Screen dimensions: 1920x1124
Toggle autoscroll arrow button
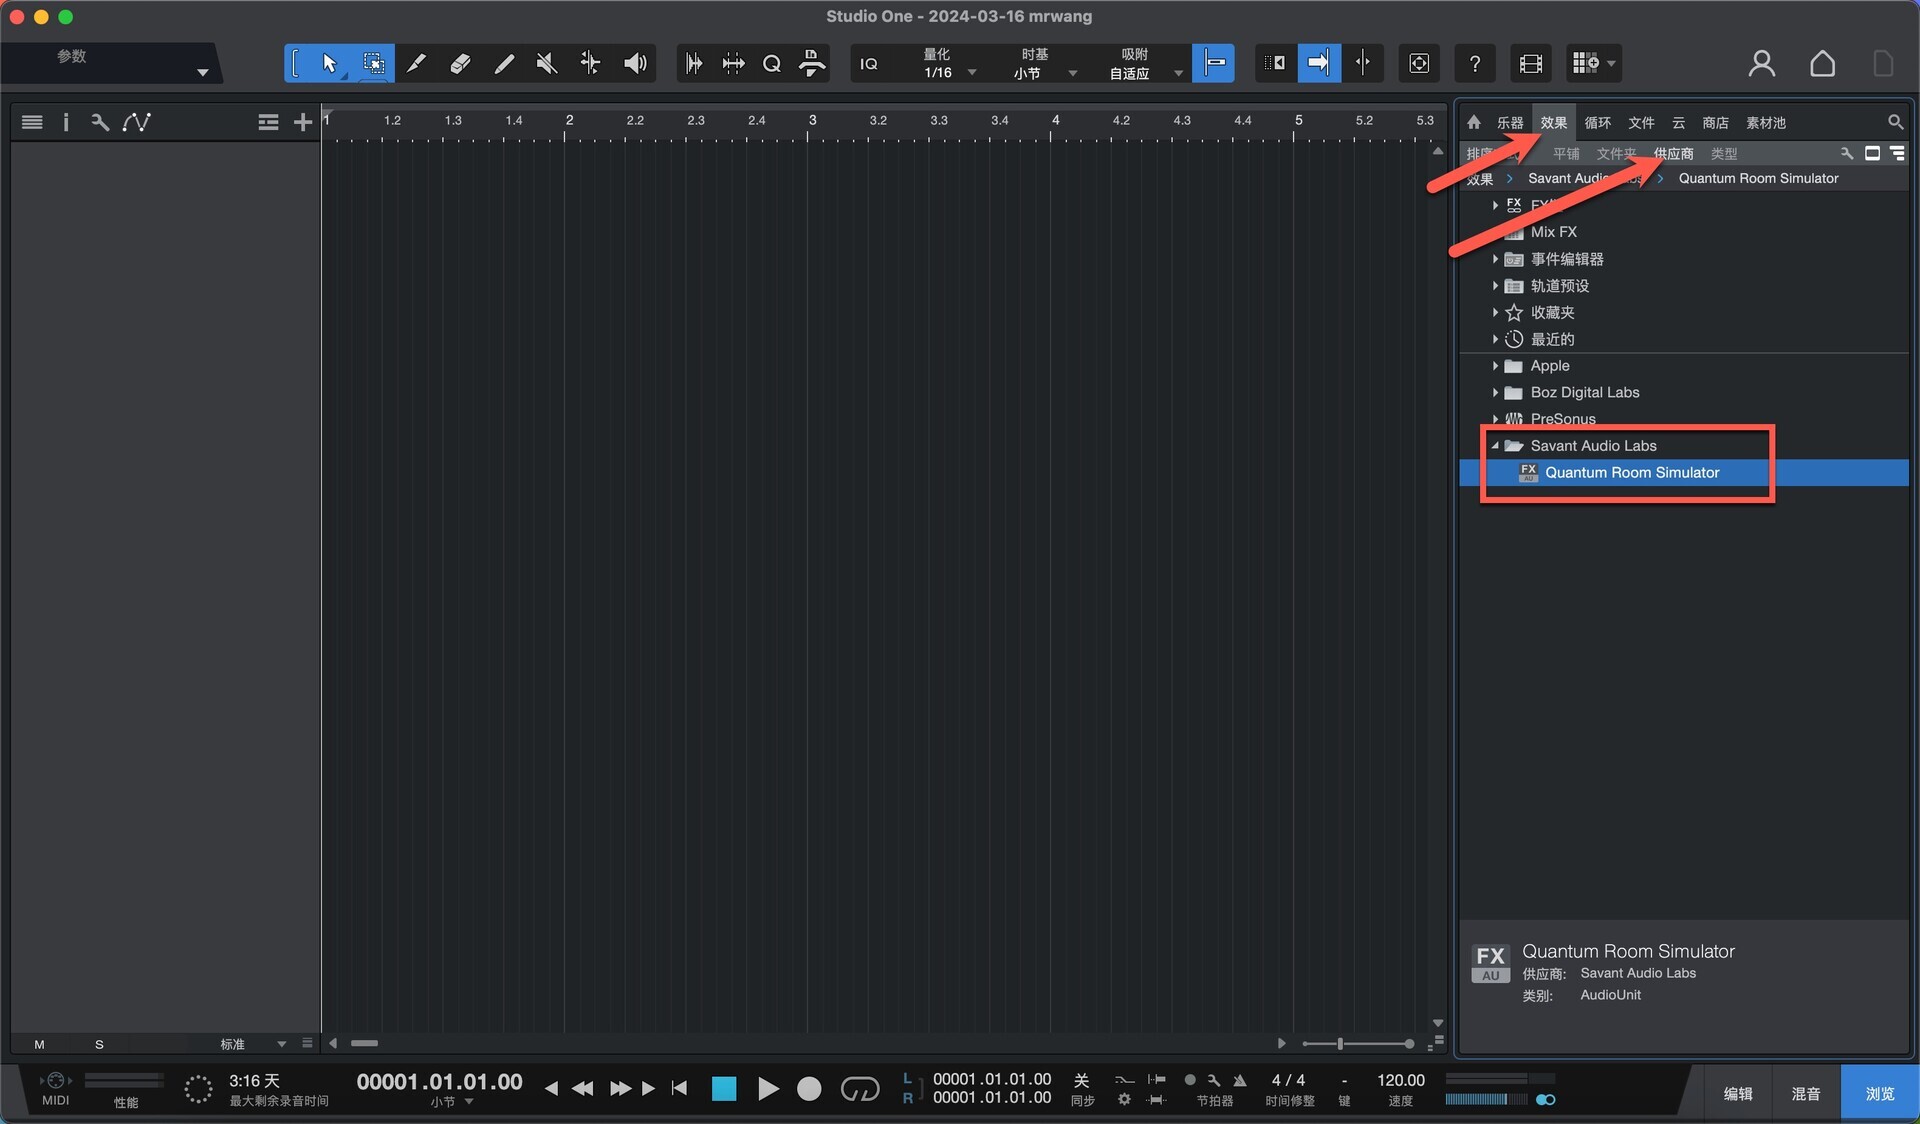coord(1319,63)
